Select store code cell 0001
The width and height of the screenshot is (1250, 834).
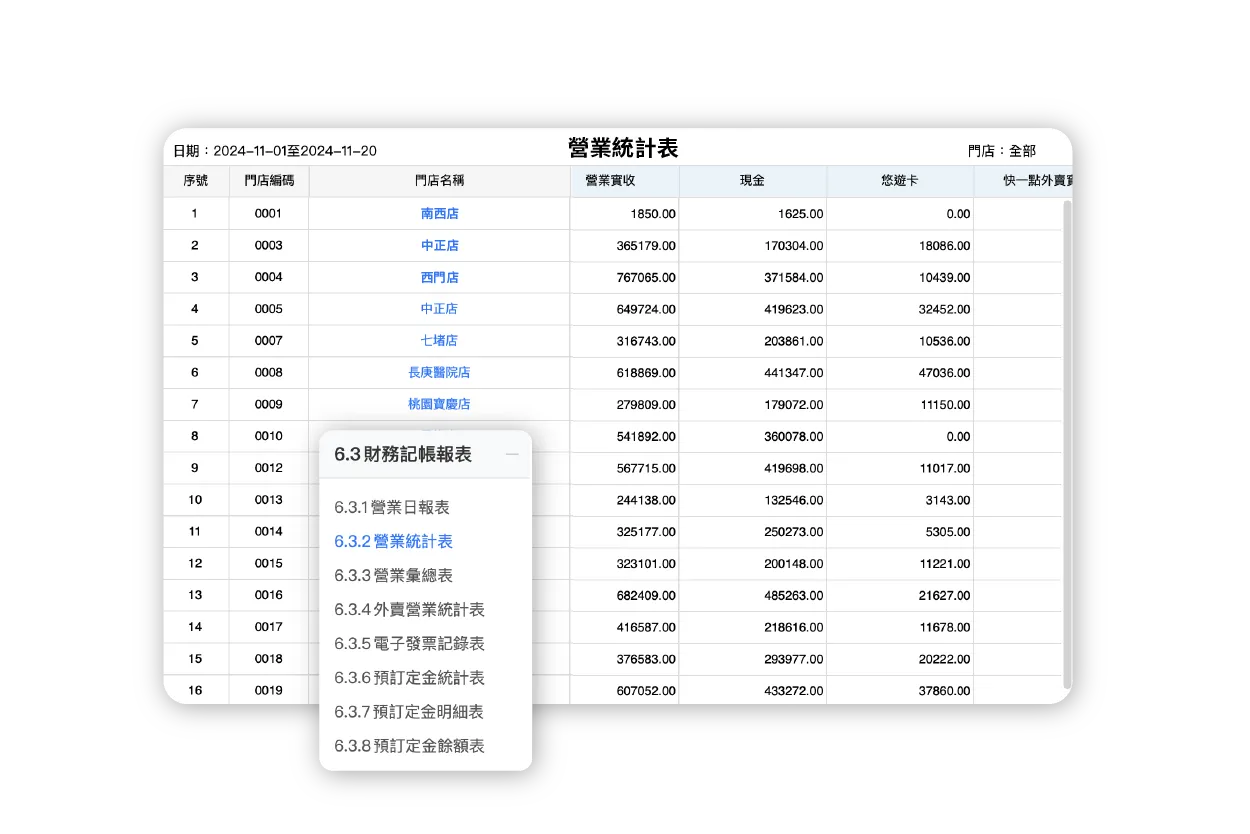click(268, 213)
